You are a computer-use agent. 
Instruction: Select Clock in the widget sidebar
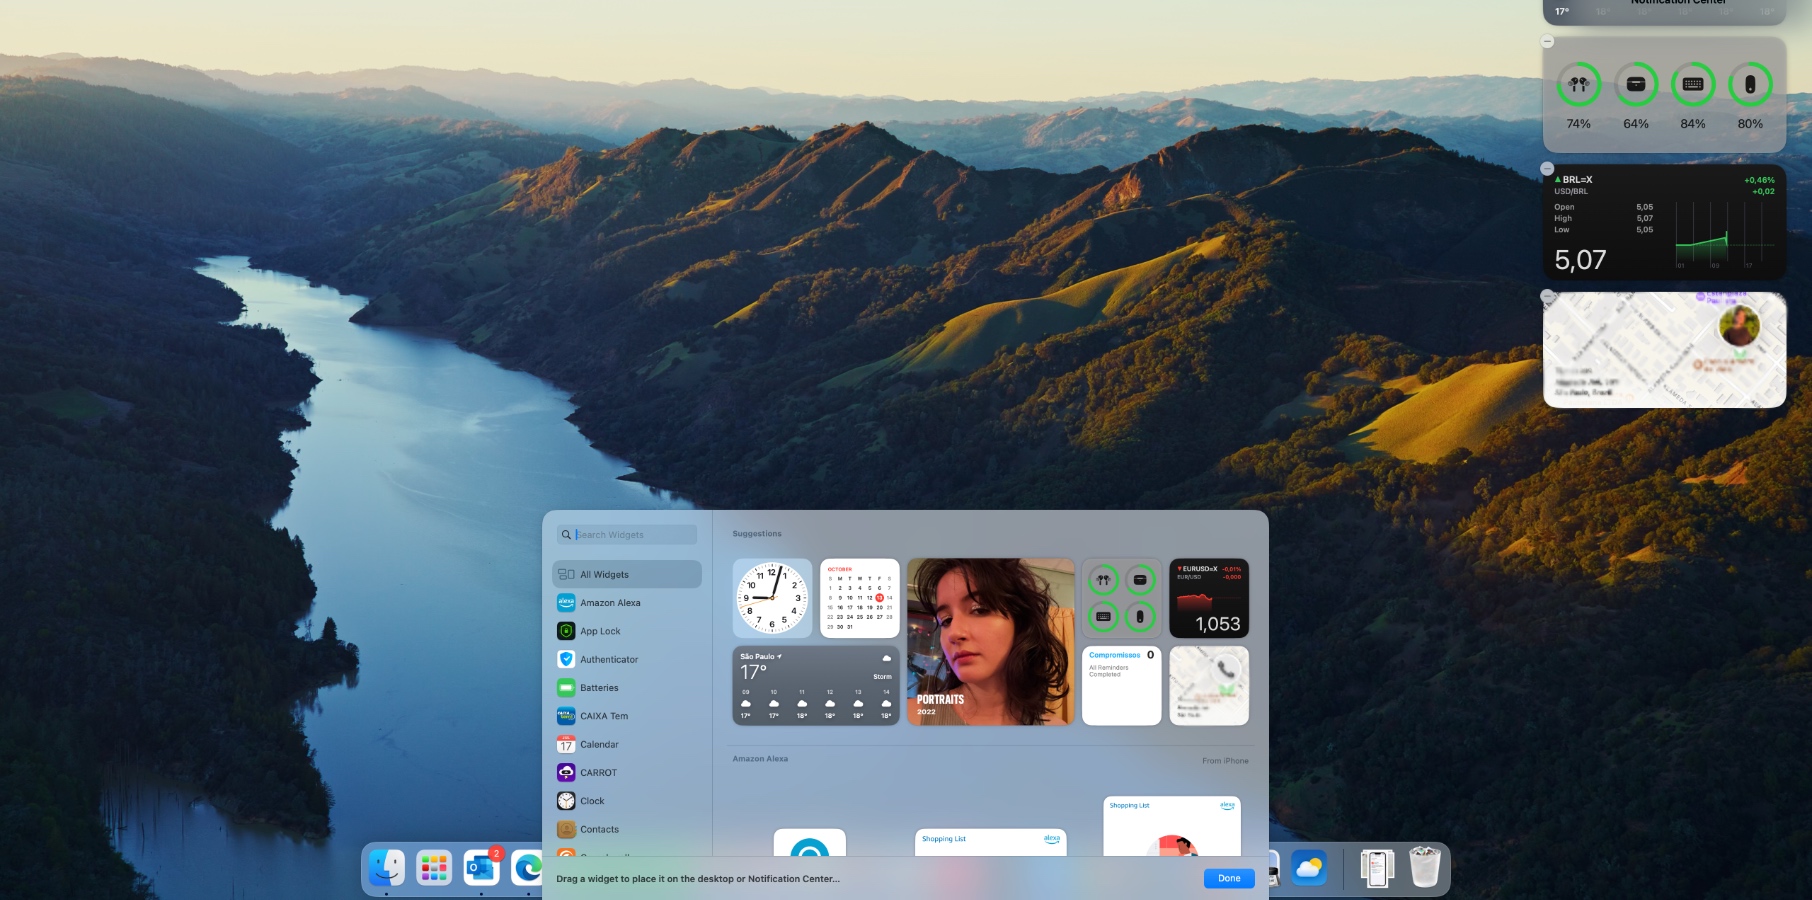click(627, 801)
